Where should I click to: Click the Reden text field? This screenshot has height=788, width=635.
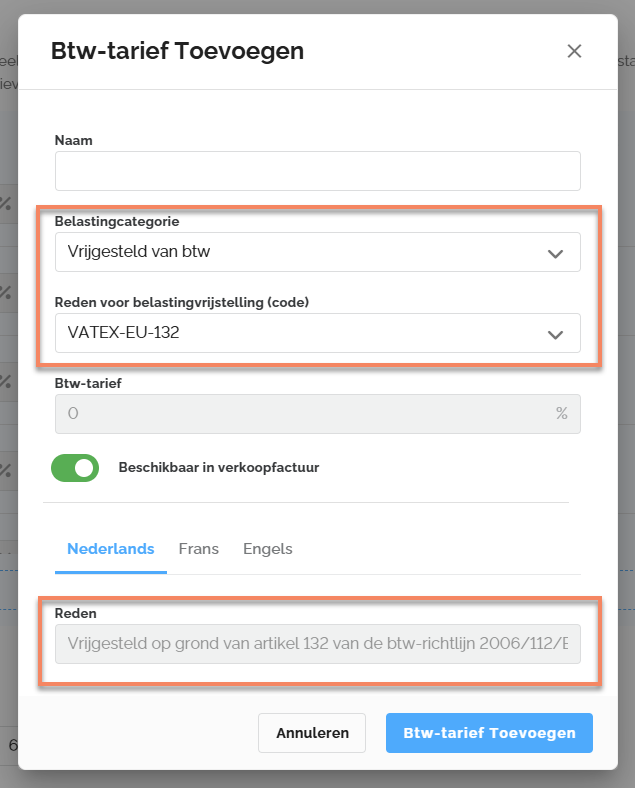pyautogui.click(x=318, y=644)
